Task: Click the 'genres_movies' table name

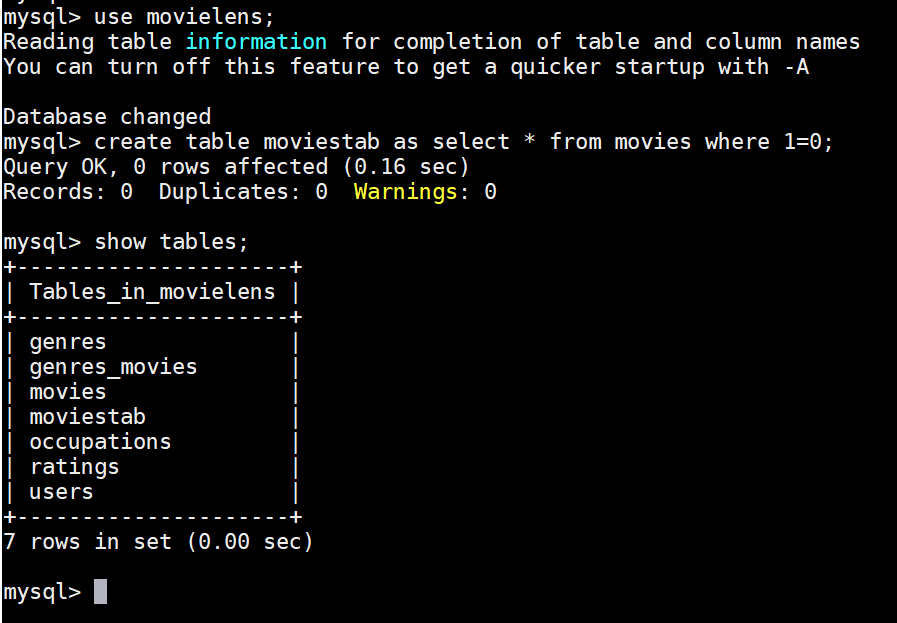Action: tap(113, 367)
